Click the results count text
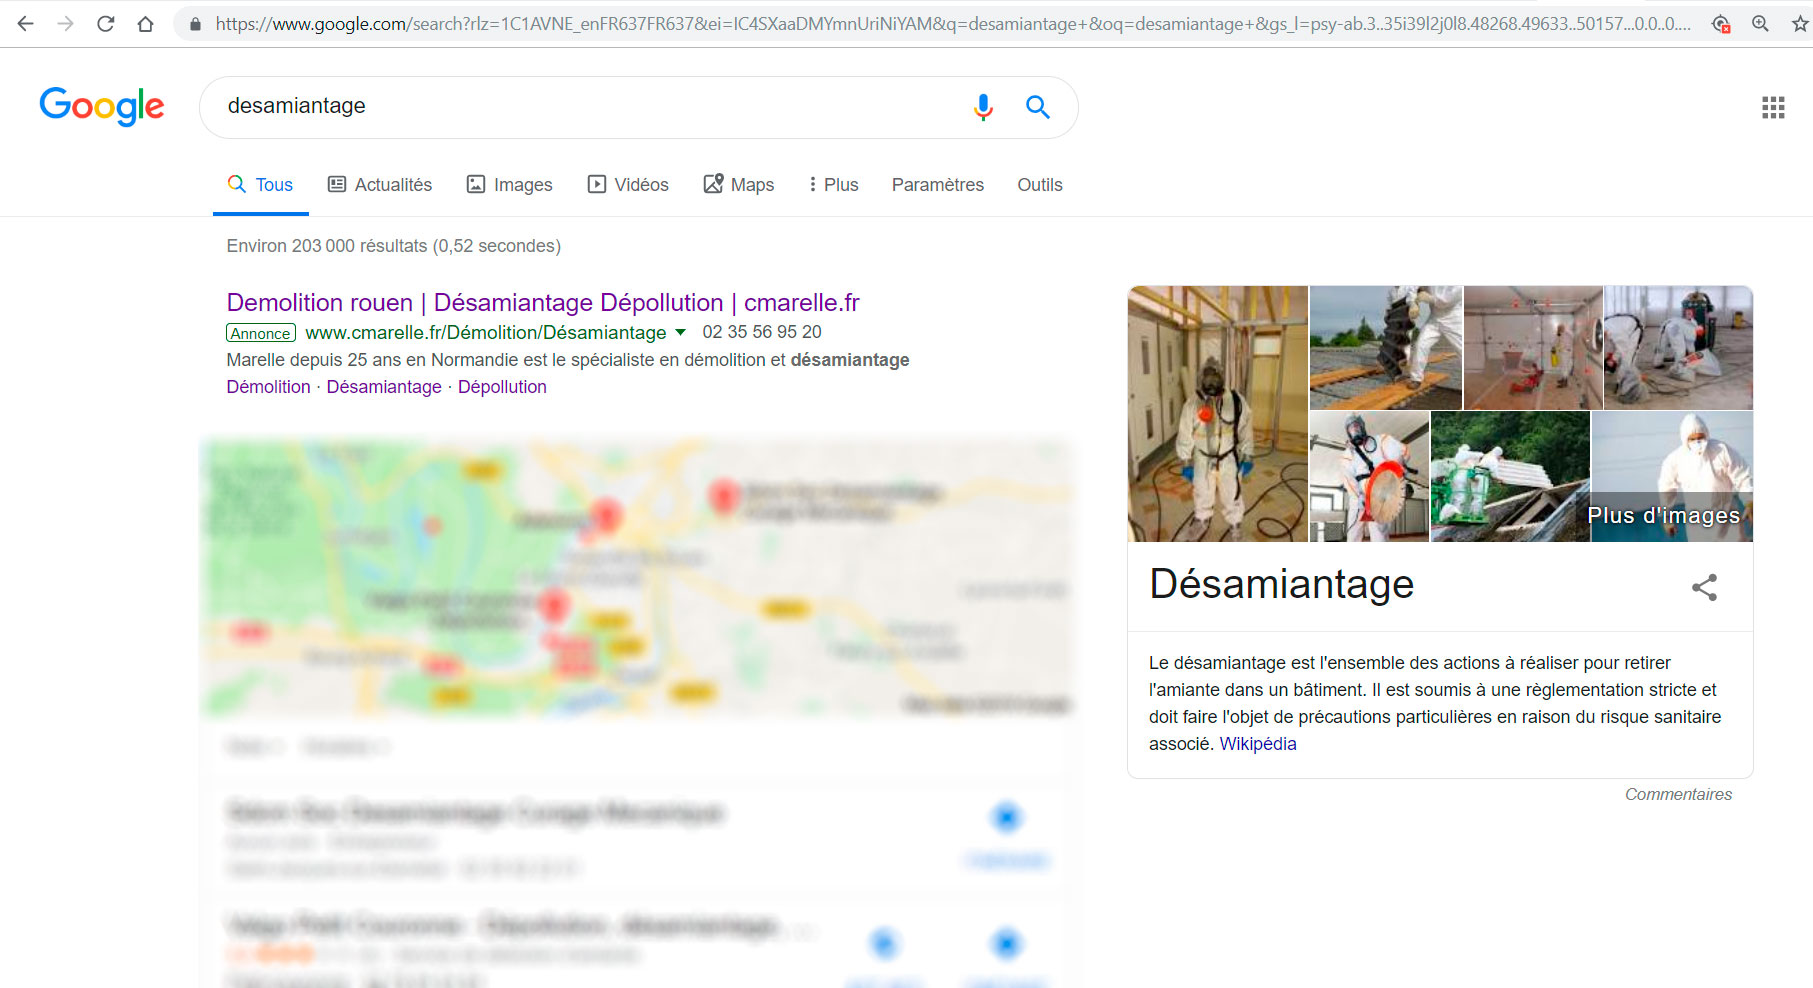This screenshot has width=1813, height=988. click(x=394, y=246)
